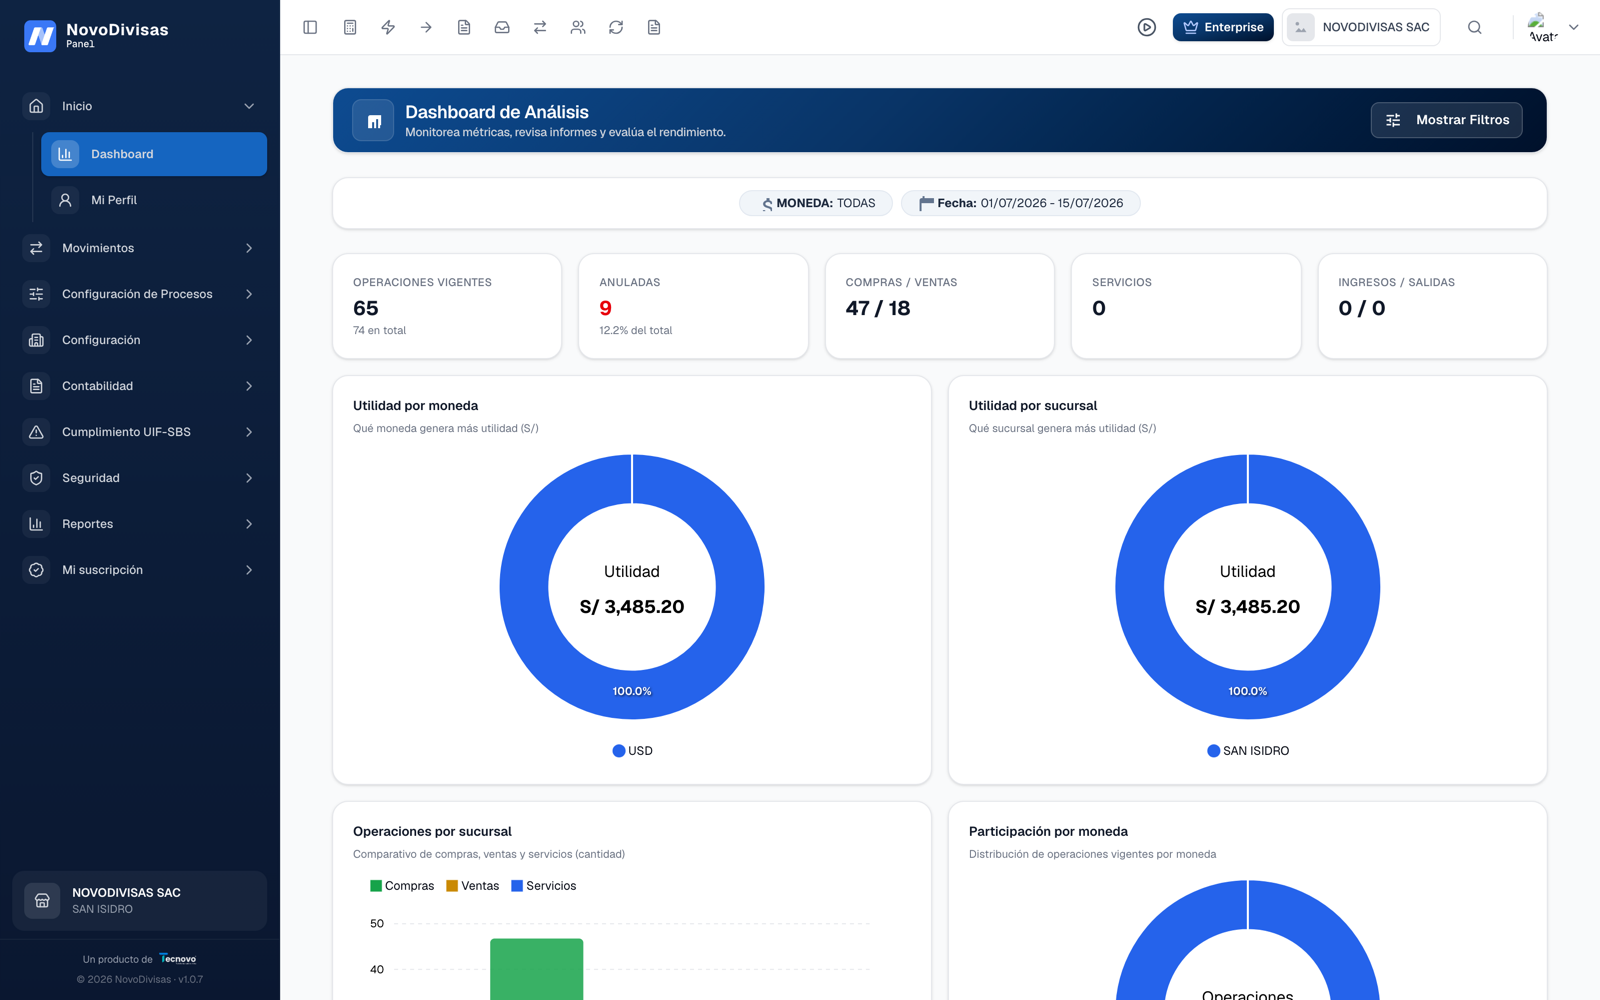Expand the Movimientos menu chevron
The width and height of the screenshot is (1600, 1000).
(x=249, y=248)
